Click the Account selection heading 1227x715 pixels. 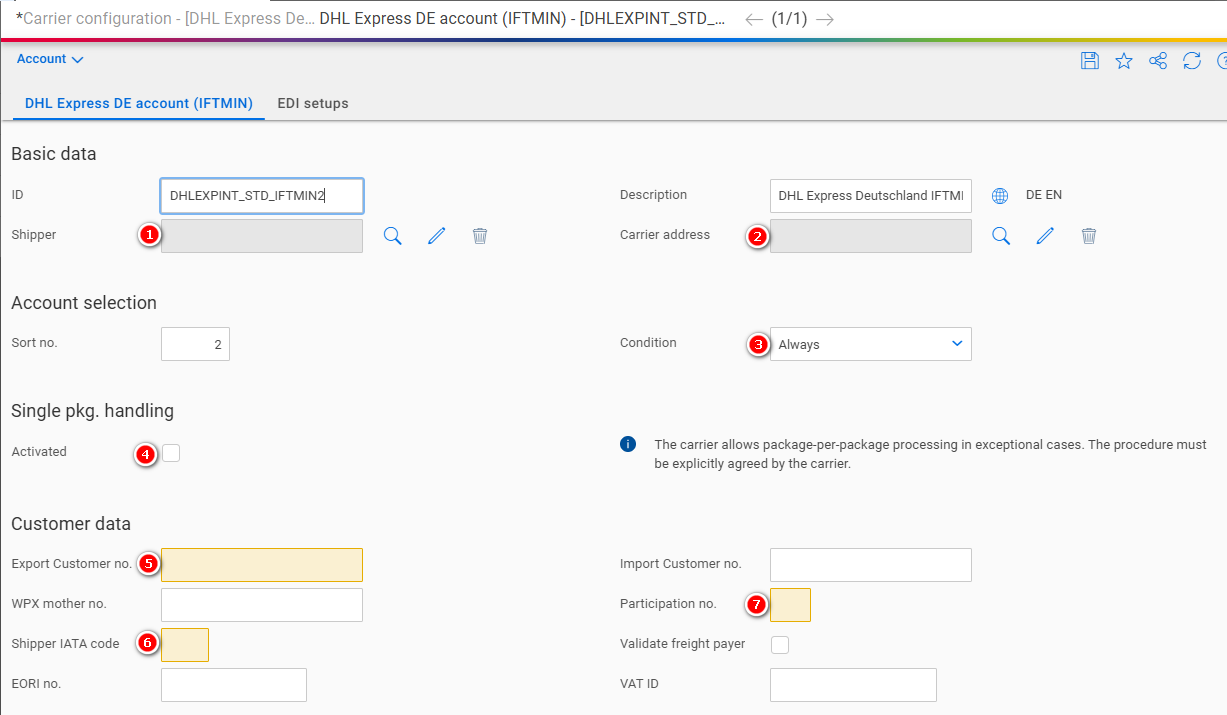[x=84, y=303]
